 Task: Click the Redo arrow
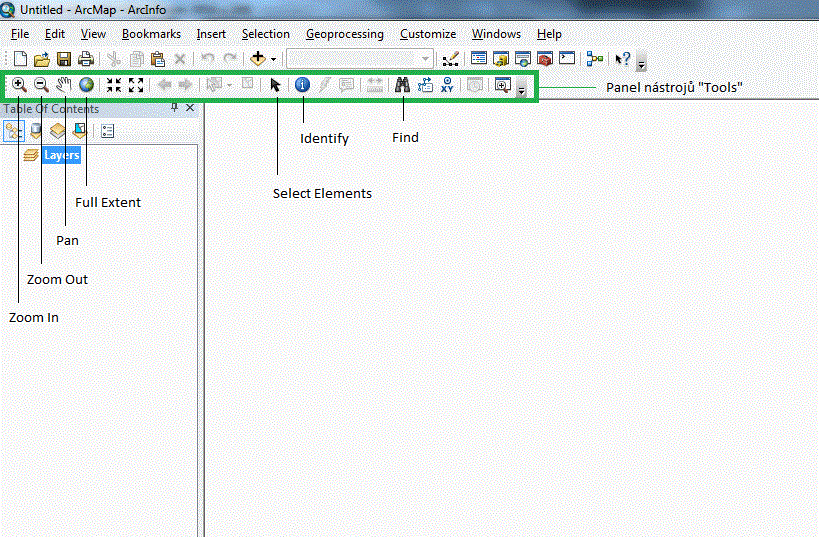tap(230, 59)
